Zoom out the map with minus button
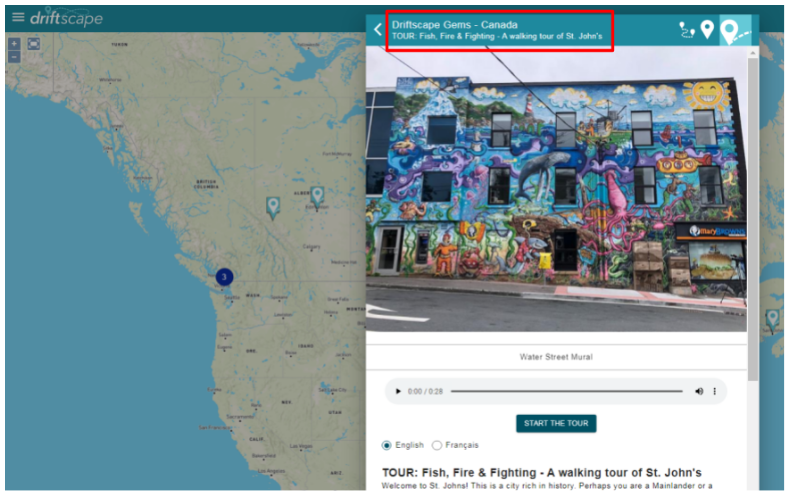 click(x=14, y=56)
